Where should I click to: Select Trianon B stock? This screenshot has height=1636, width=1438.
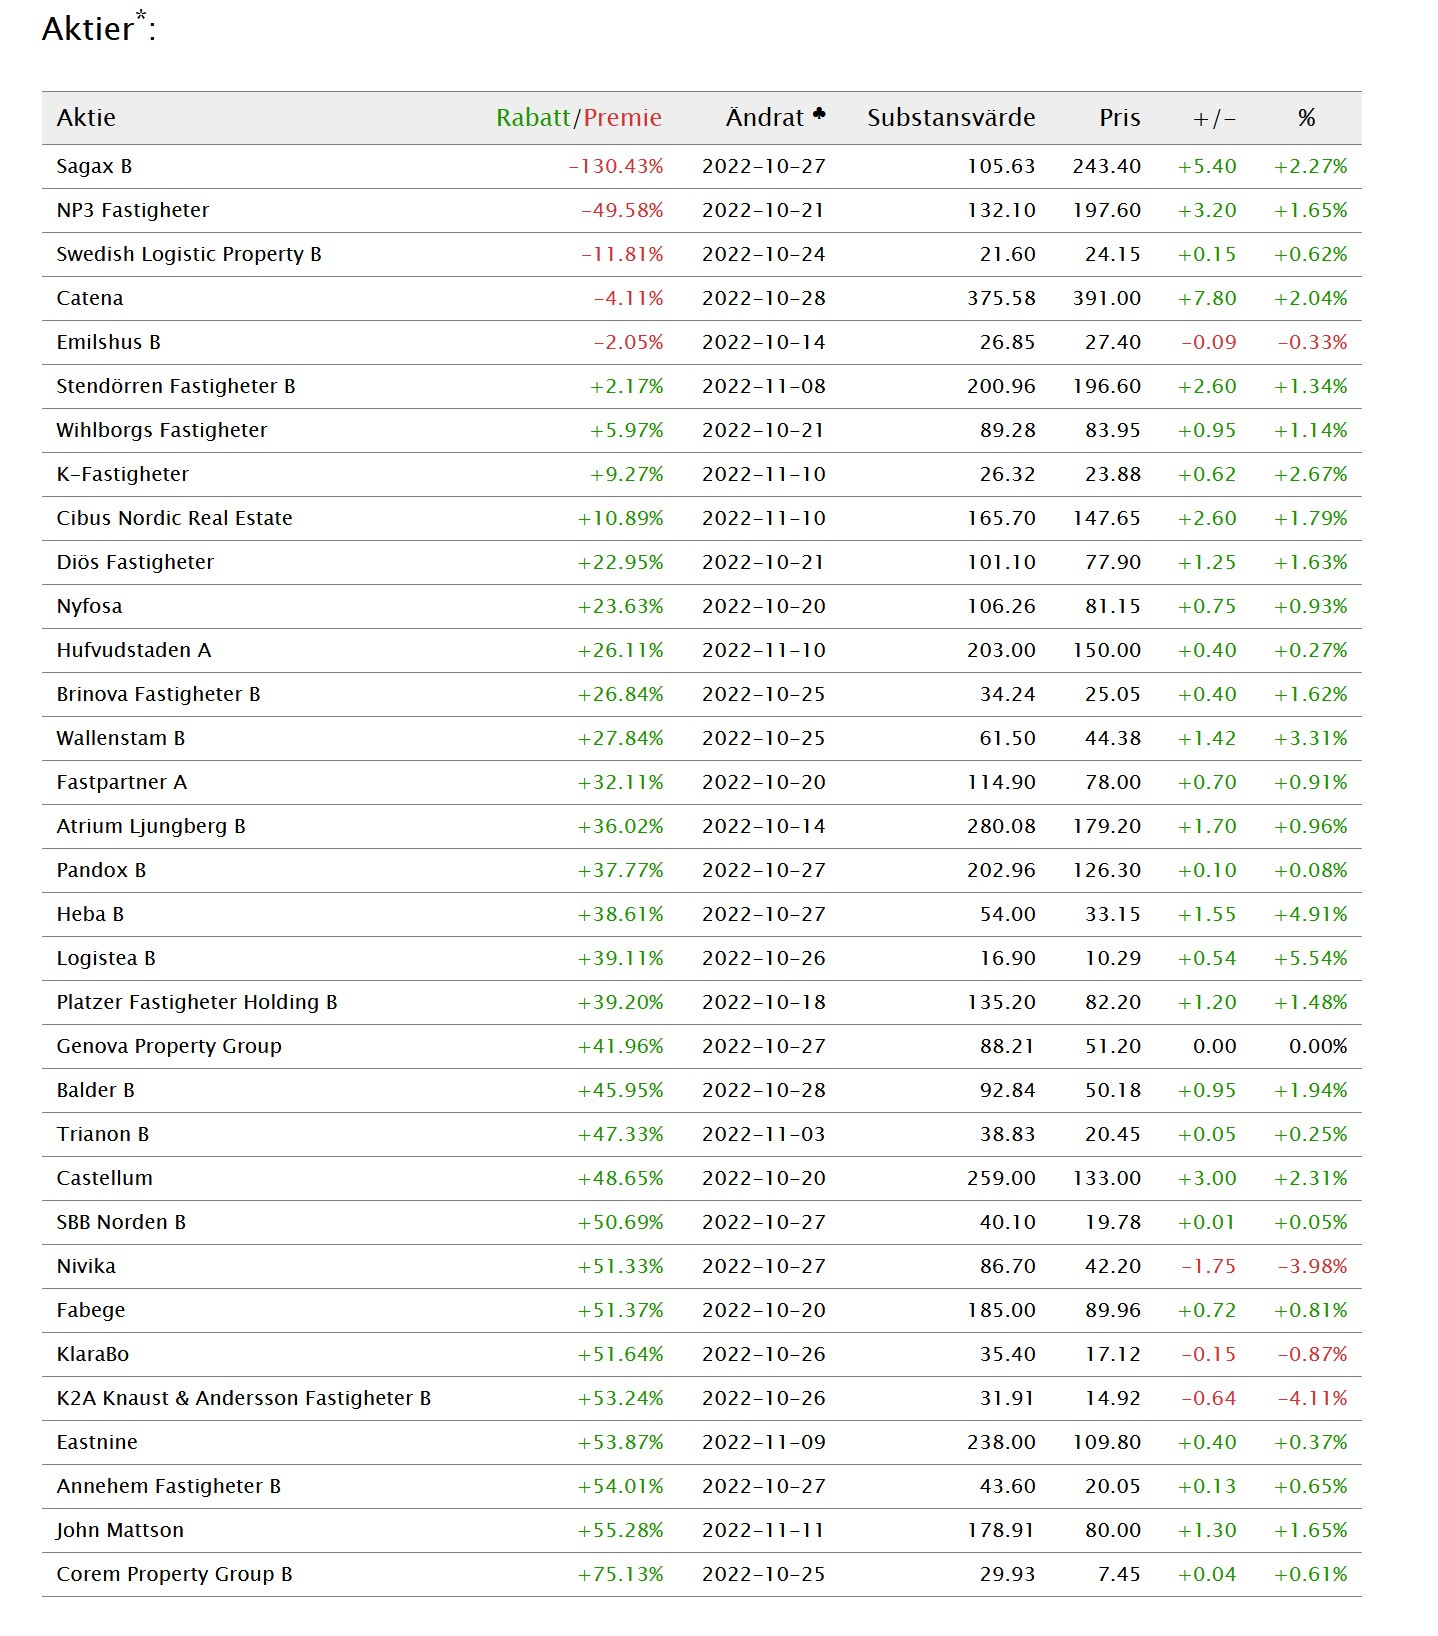(x=103, y=1134)
